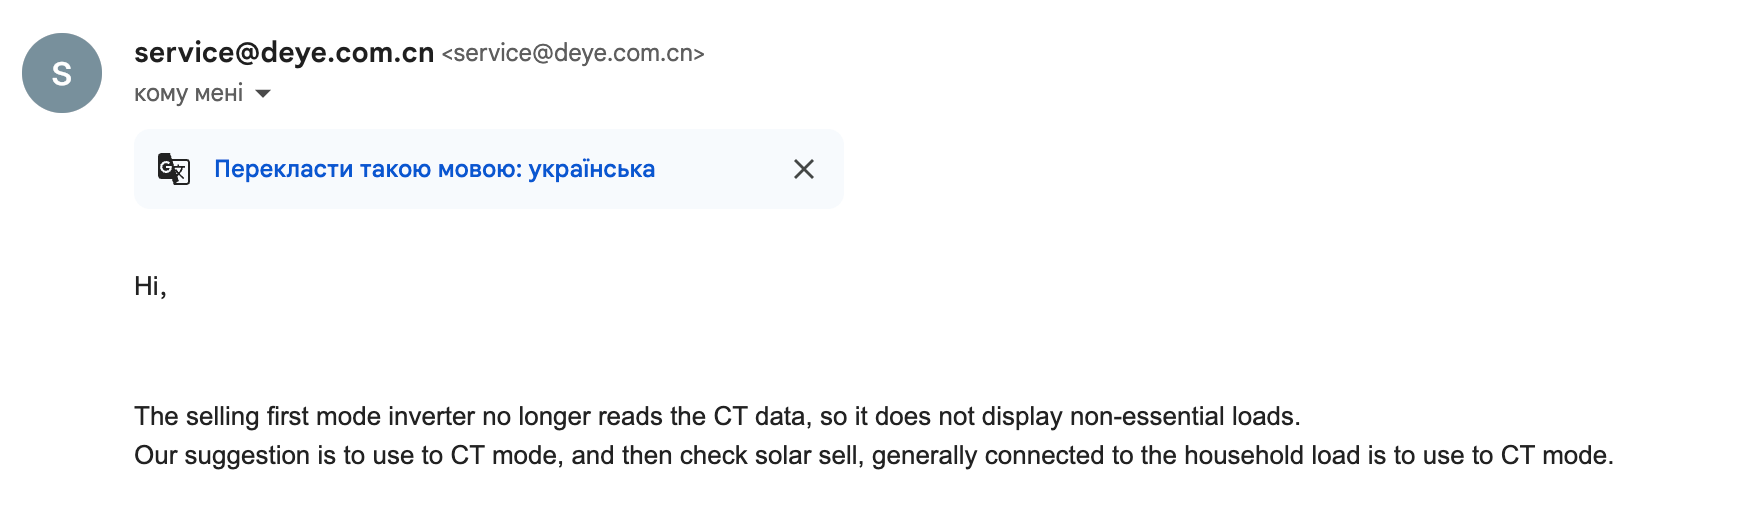Screen dimensions: 1762x520
Task: Click the Hi, greeting line
Action: (x=150, y=286)
